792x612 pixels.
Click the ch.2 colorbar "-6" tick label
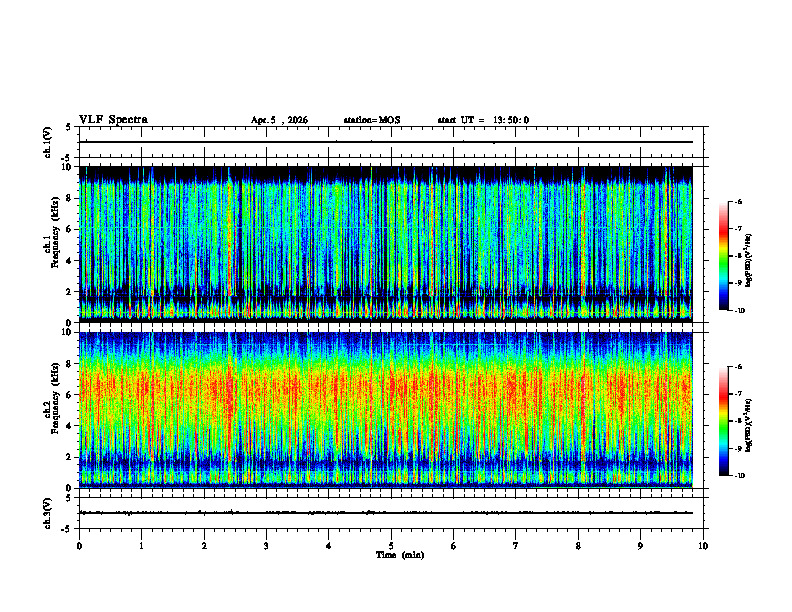coord(738,367)
